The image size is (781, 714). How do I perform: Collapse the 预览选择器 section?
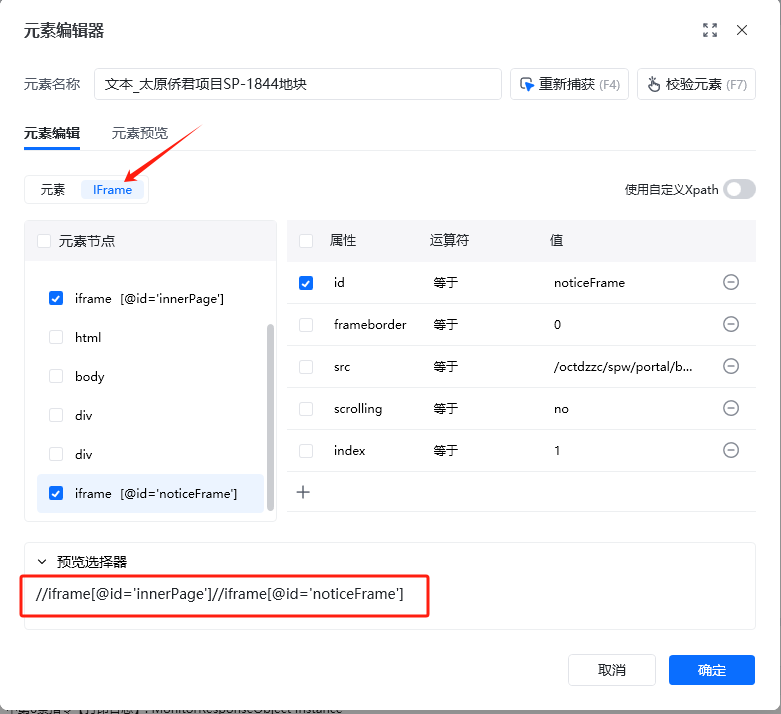(42, 562)
